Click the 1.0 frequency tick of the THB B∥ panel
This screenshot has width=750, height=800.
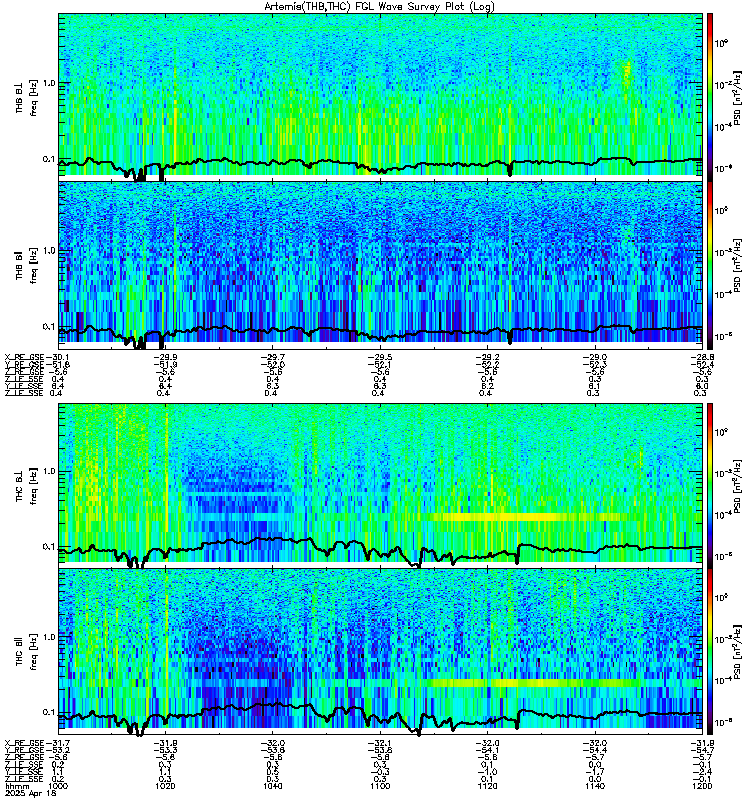click(49, 251)
